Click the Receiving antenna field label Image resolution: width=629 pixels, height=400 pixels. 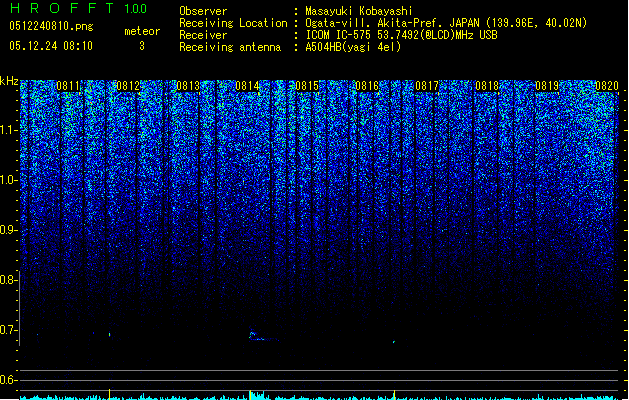pyautogui.click(x=230, y=47)
